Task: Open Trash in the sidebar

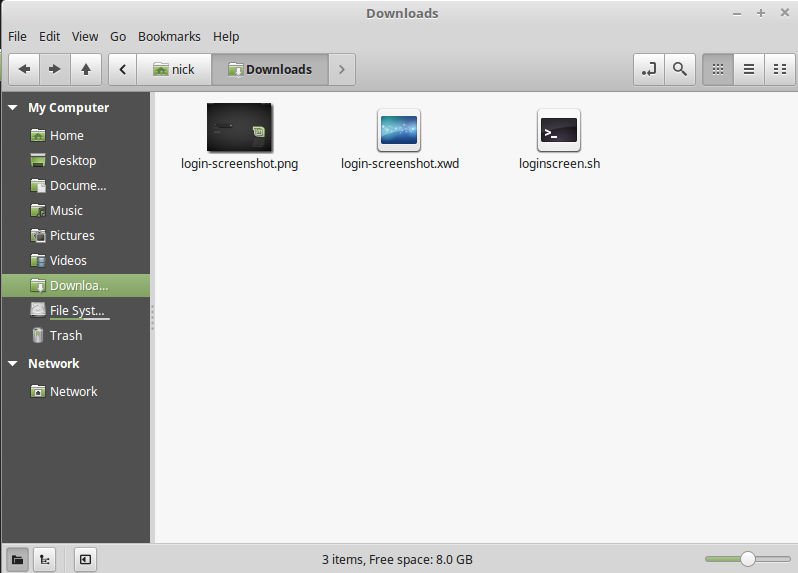Action: tap(66, 336)
